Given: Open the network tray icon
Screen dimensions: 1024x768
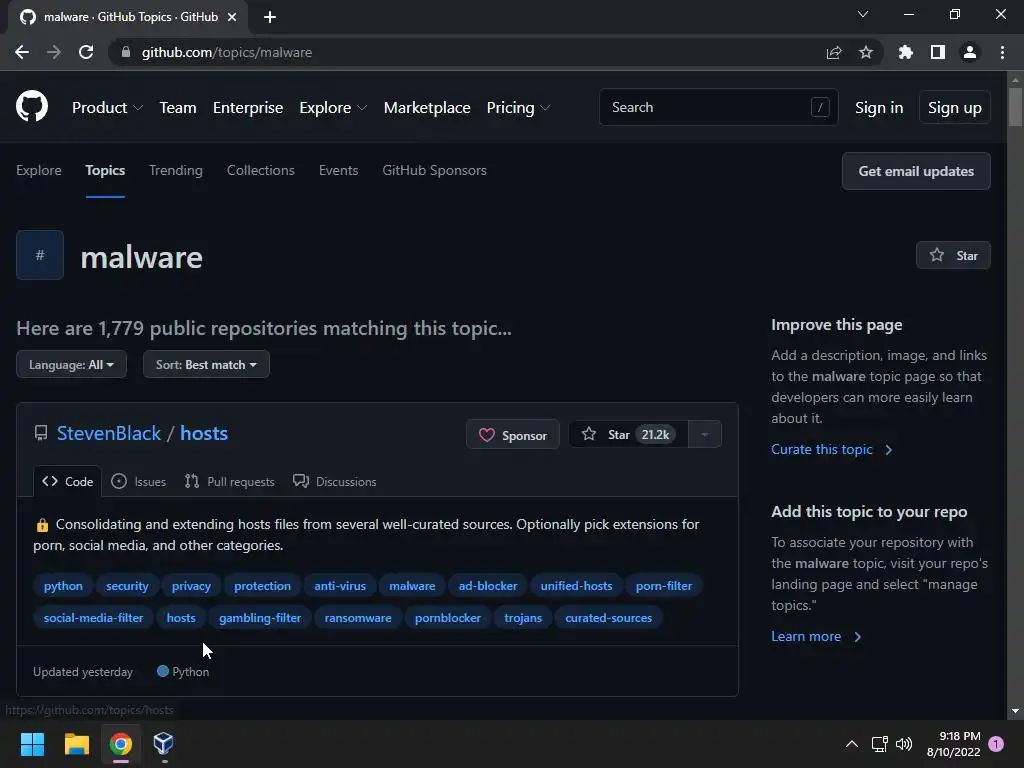Looking at the screenshot, I should coord(879,743).
